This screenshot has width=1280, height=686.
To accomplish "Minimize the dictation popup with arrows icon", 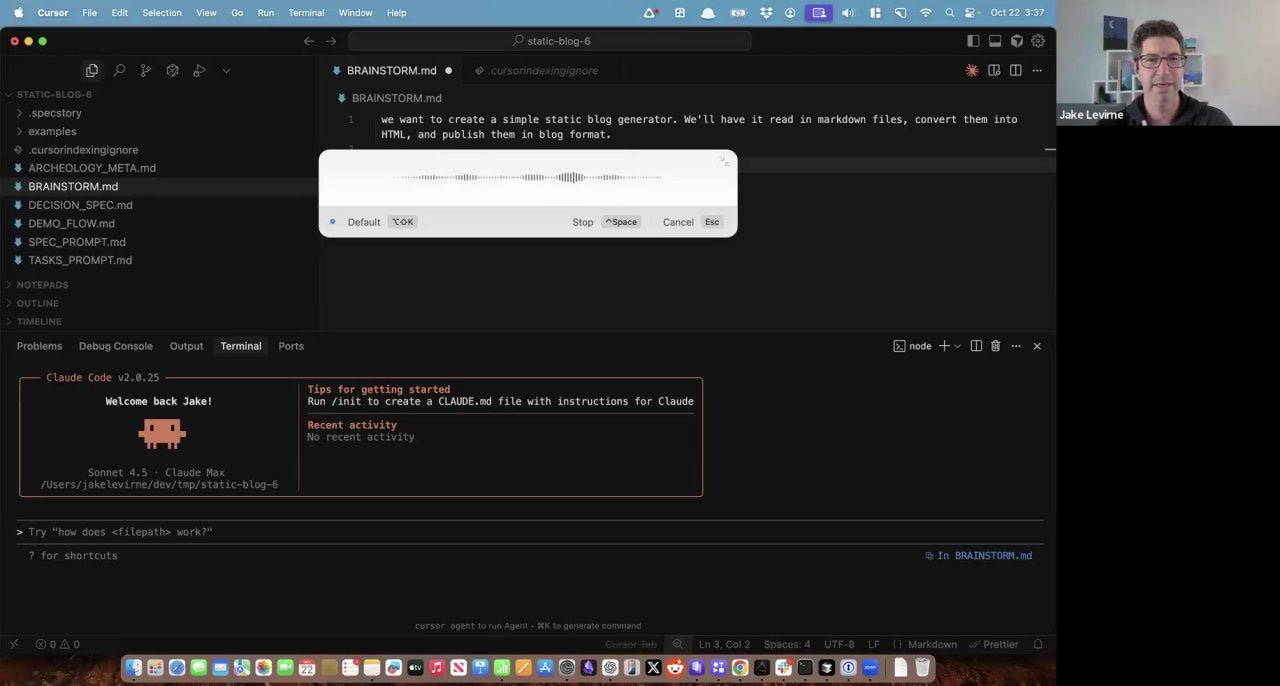I will click(x=725, y=161).
